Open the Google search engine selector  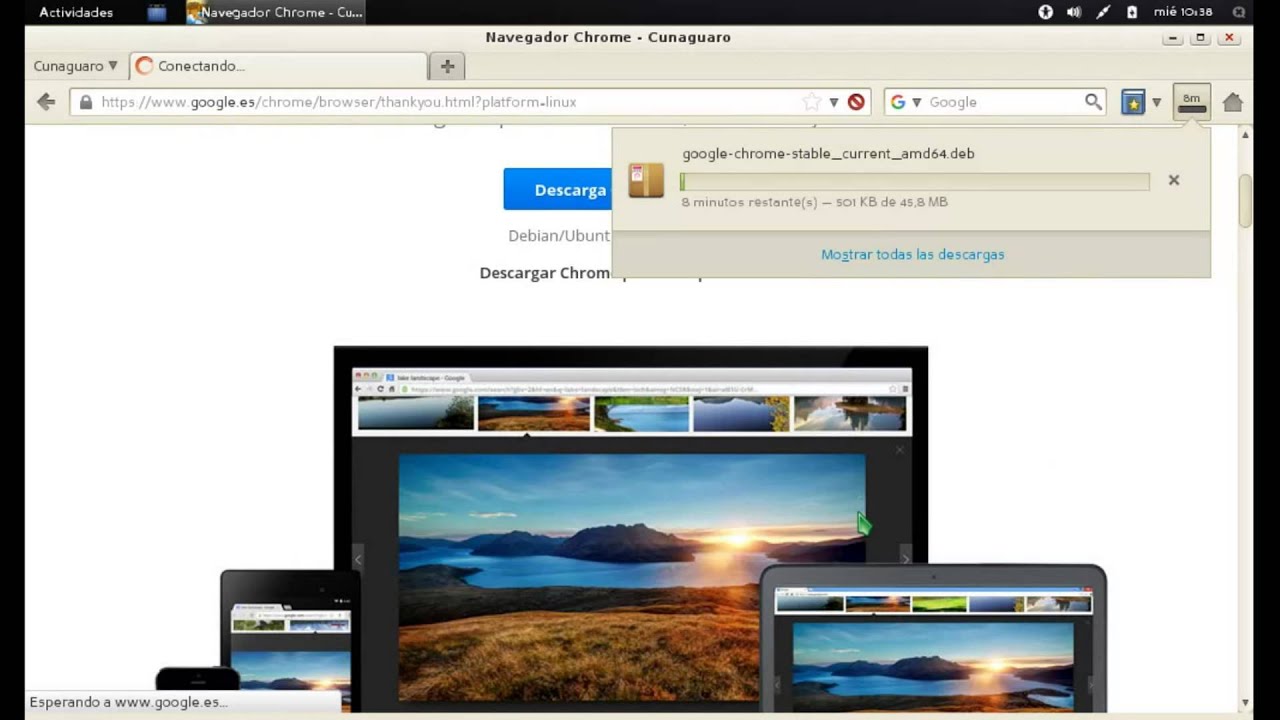pyautogui.click(x=905, y=102)
